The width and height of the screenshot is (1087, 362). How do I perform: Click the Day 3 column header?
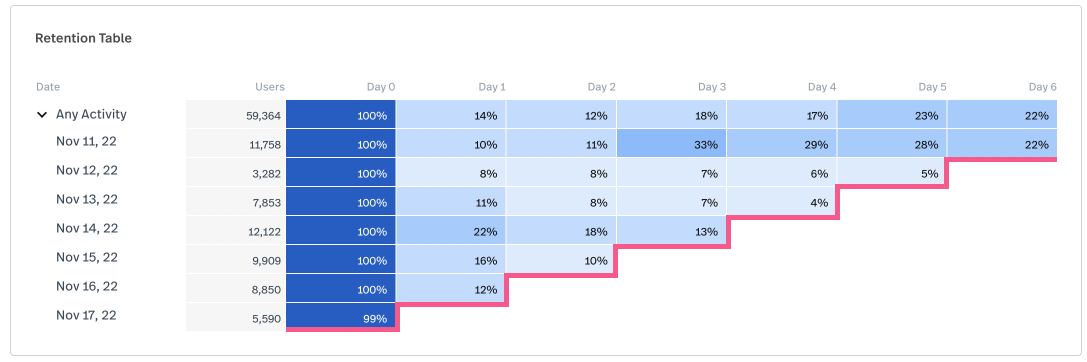point(712,87)
